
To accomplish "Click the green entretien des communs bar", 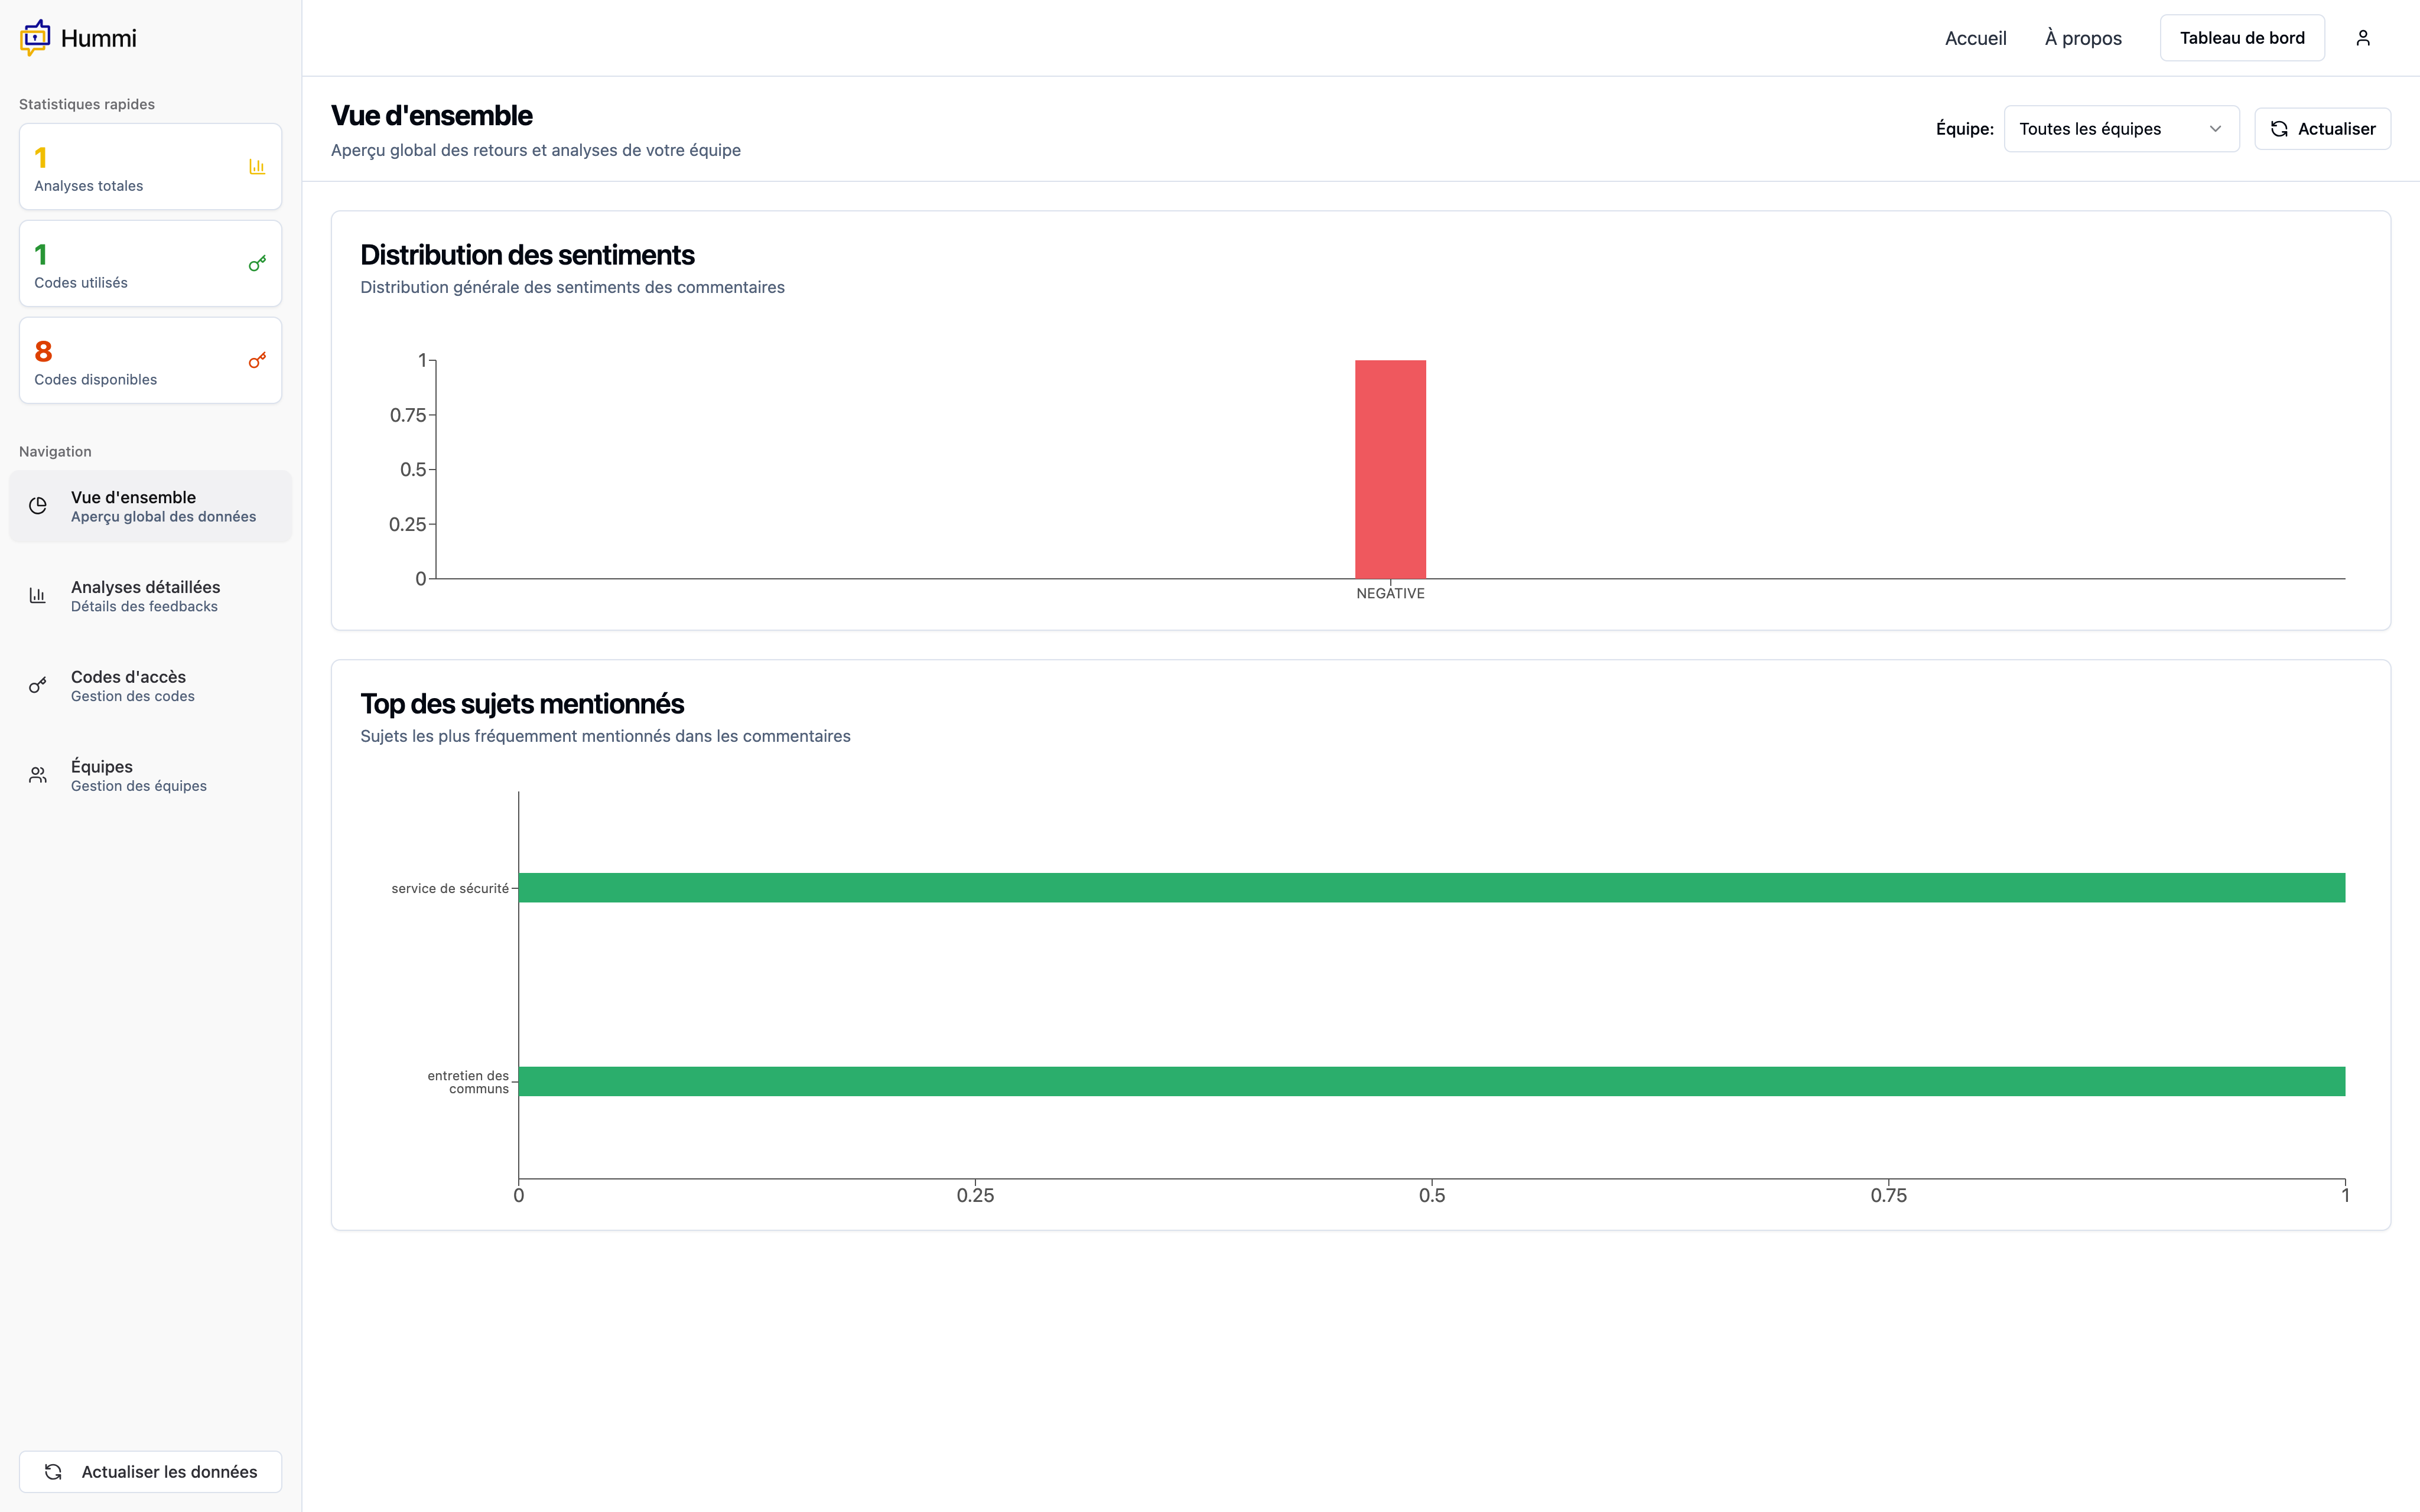I will point(1431,1081).
